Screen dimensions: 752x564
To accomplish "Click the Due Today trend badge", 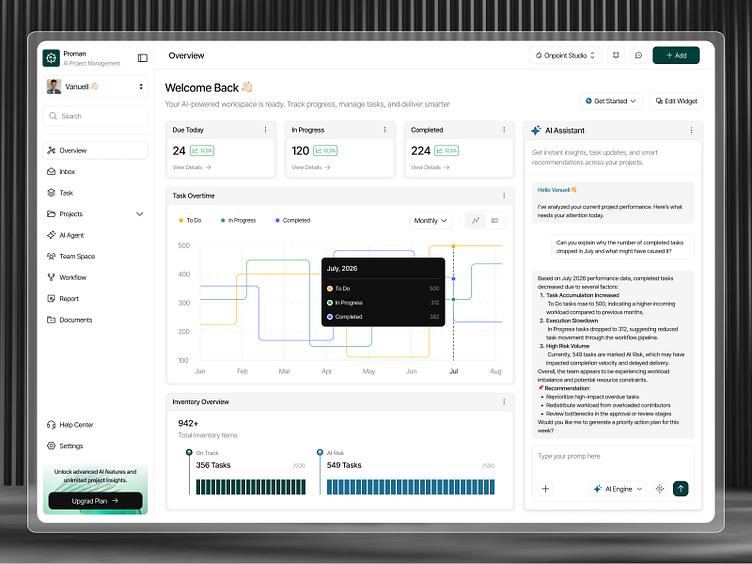I will (202, 151).
